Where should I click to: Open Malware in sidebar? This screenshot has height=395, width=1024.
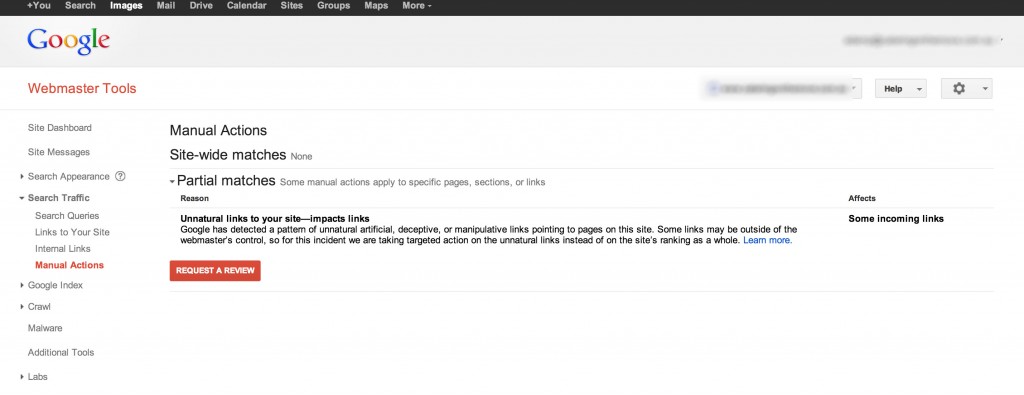coord(45,328)
